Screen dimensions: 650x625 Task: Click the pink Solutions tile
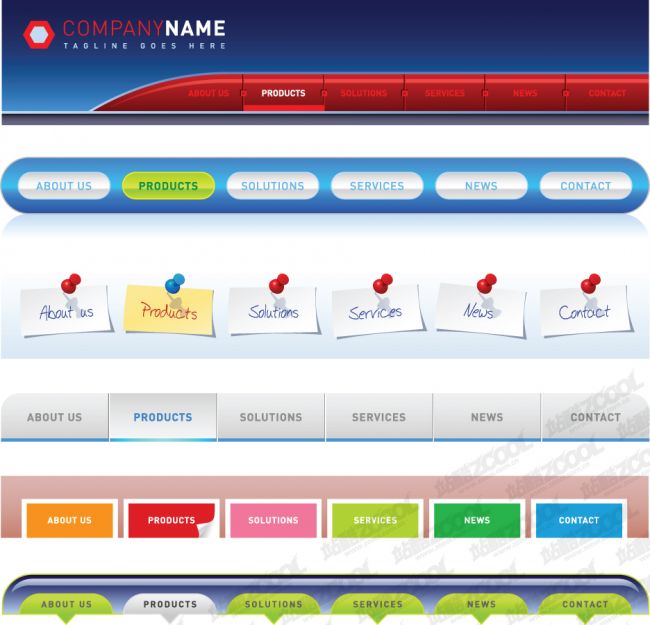[273, 520]
